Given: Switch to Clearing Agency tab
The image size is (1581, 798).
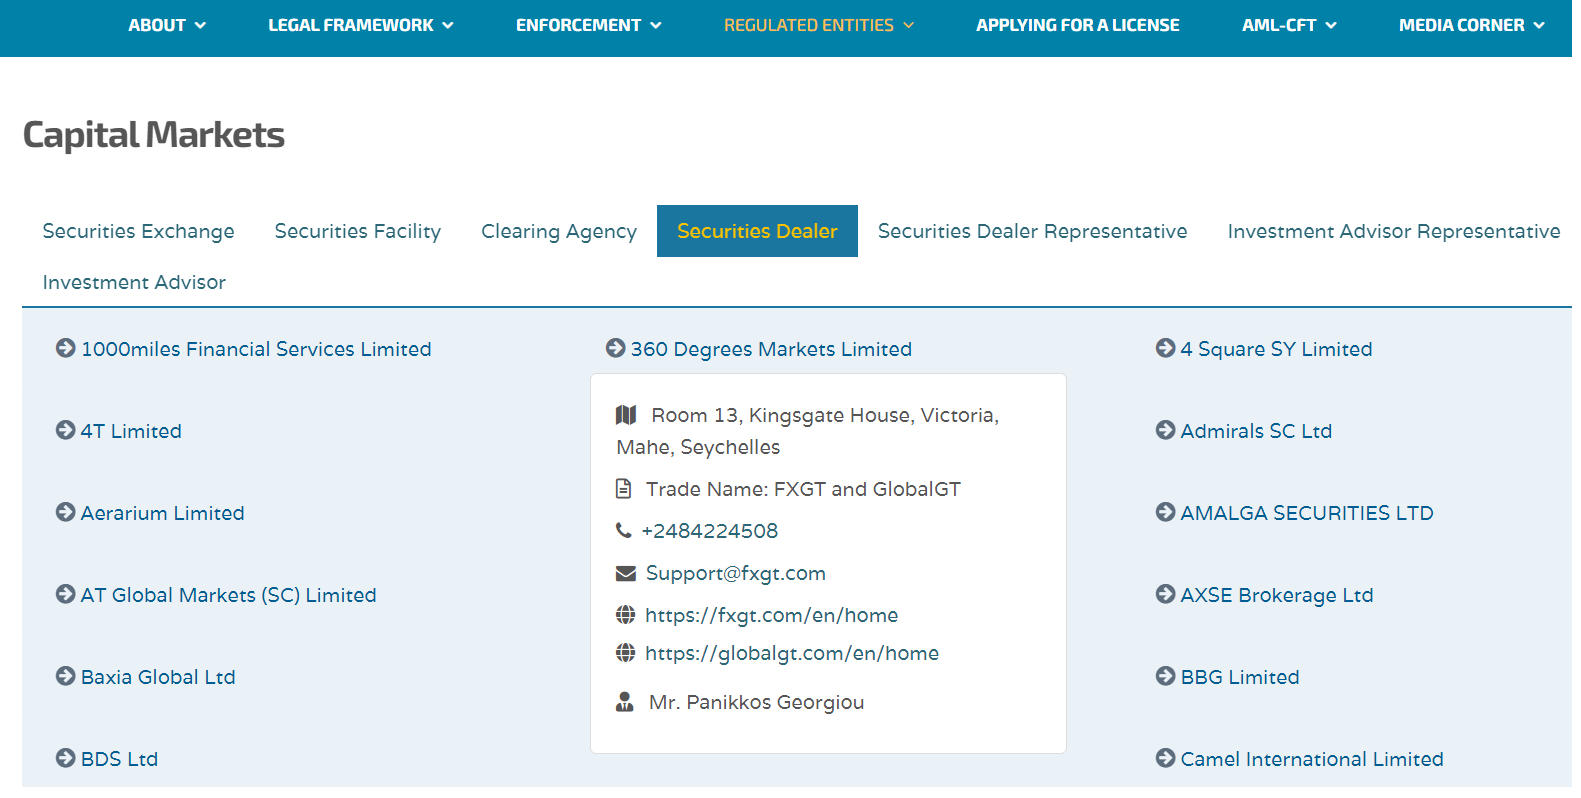Looking at the screenshot, I should (559, 231).
